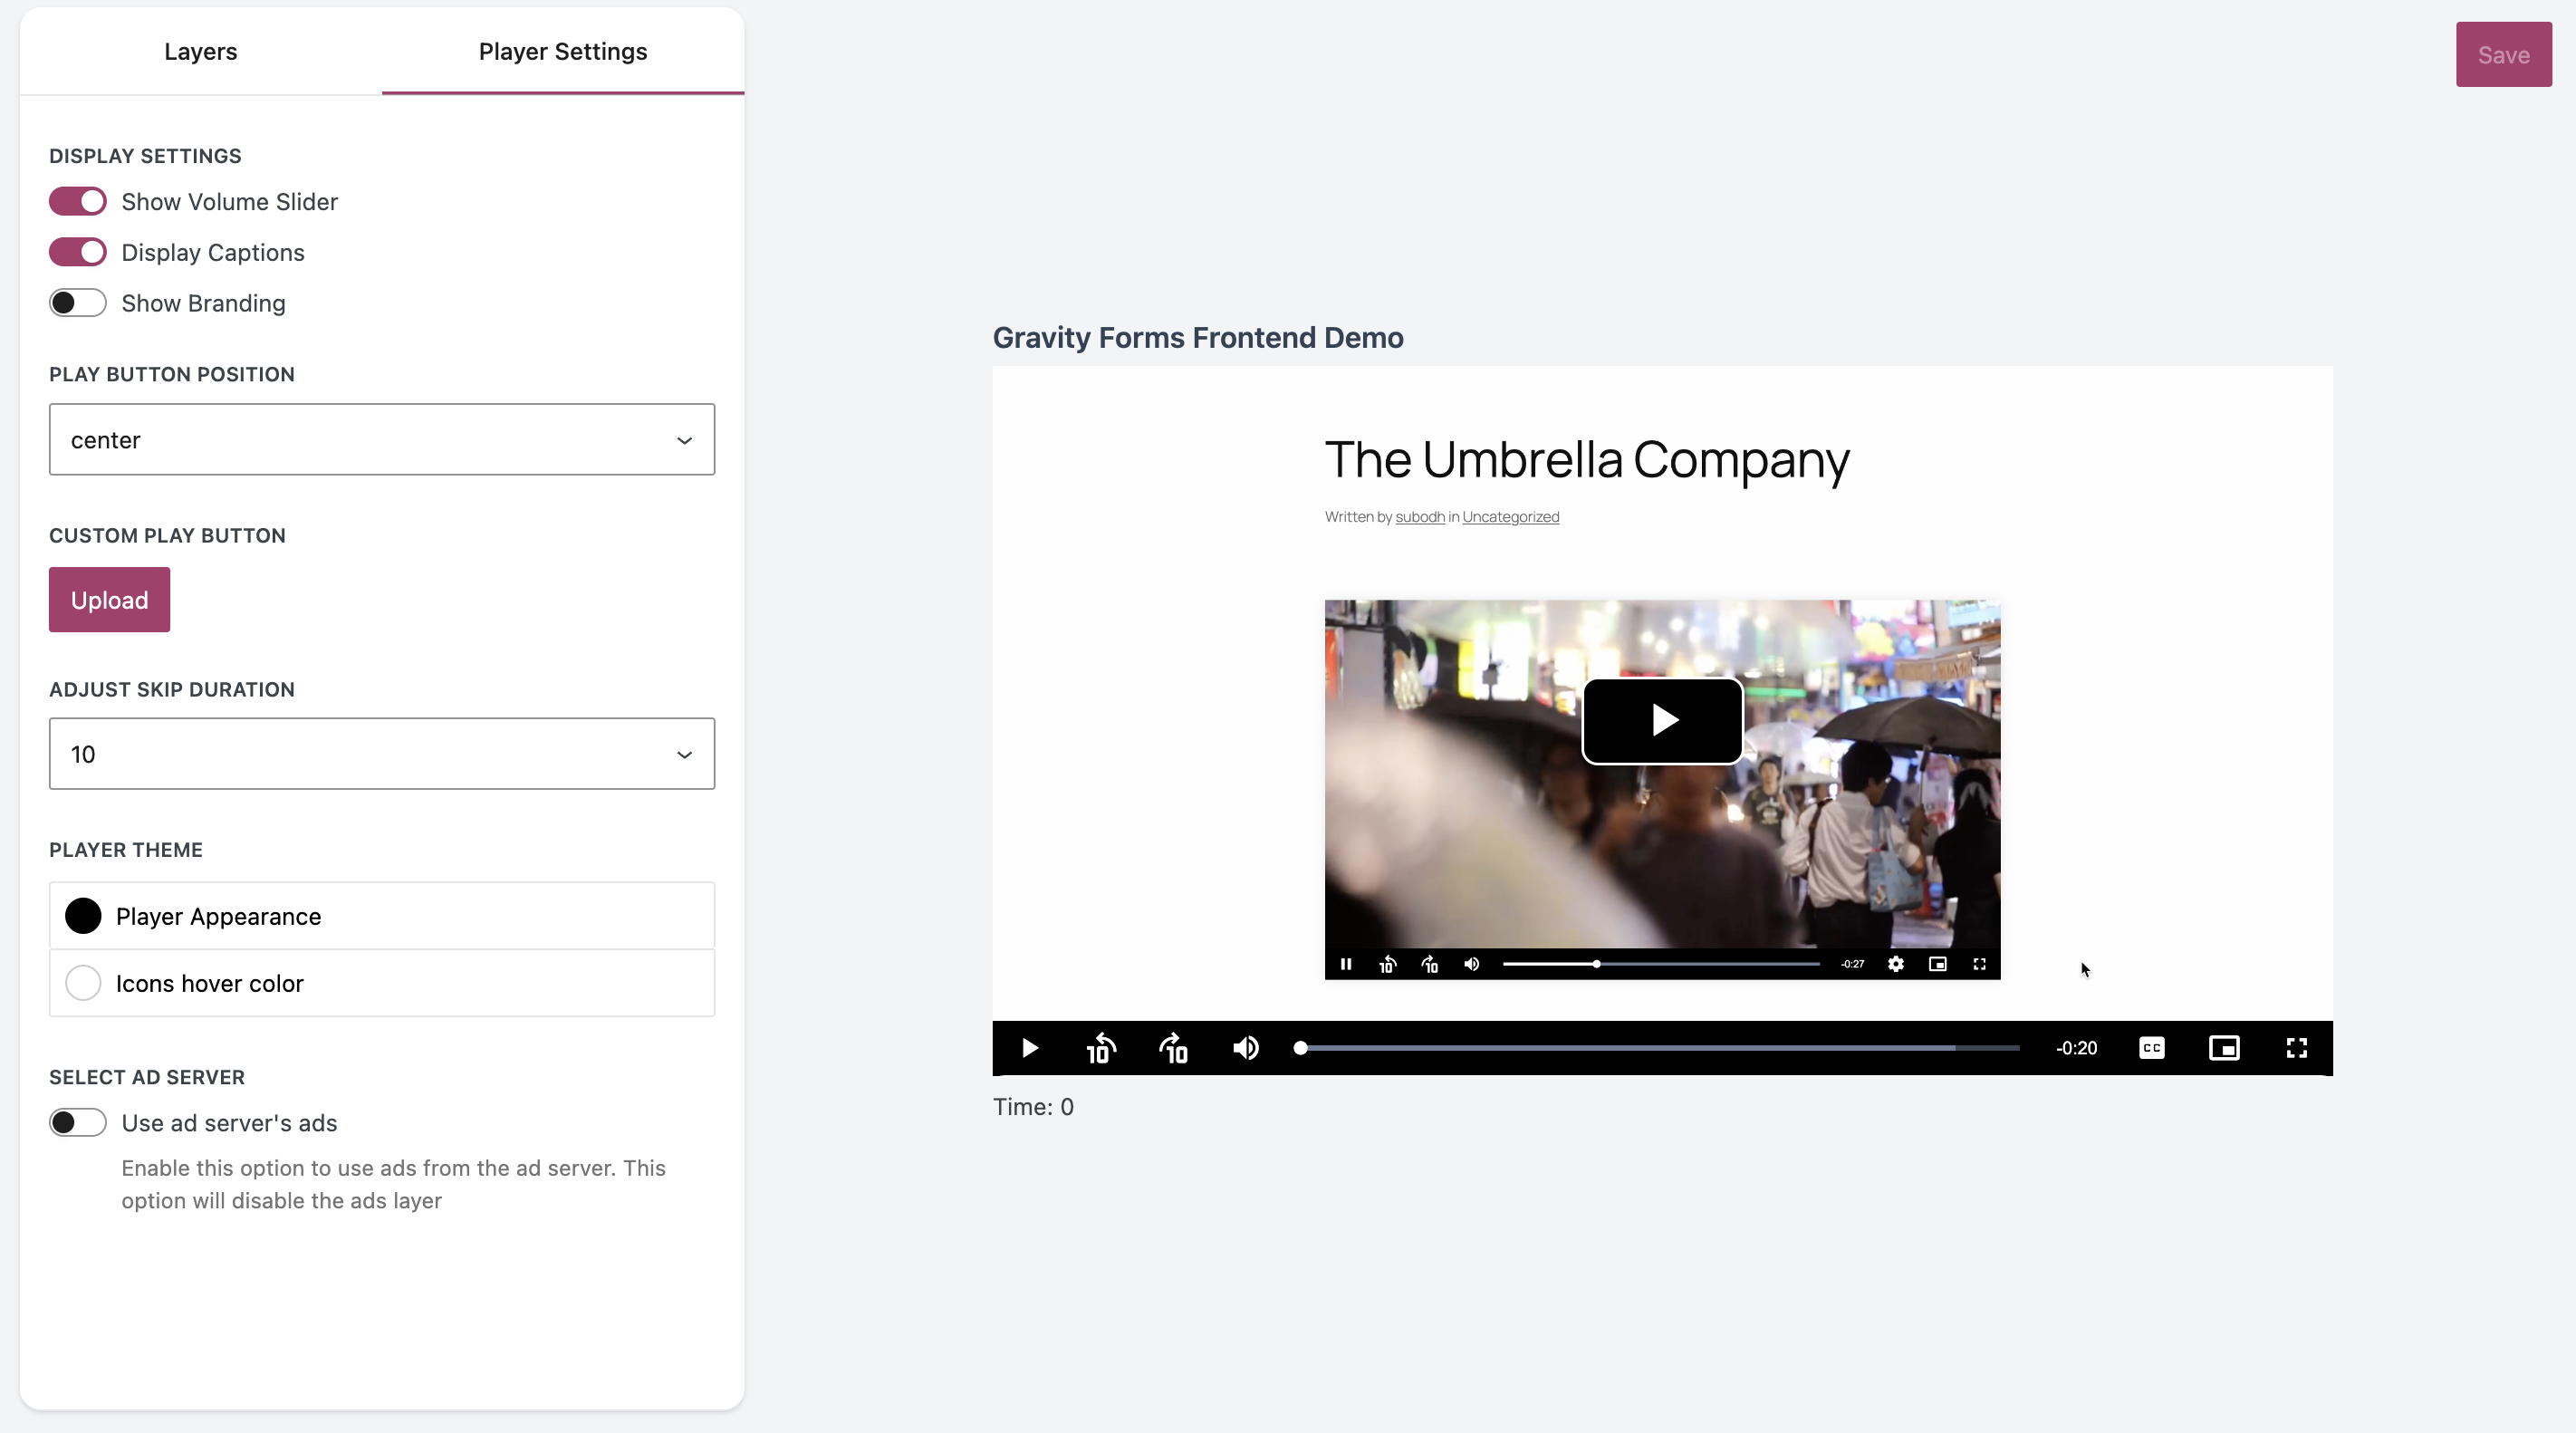
Task: Enable the Show Branding toggle
Action: [78, 303]
